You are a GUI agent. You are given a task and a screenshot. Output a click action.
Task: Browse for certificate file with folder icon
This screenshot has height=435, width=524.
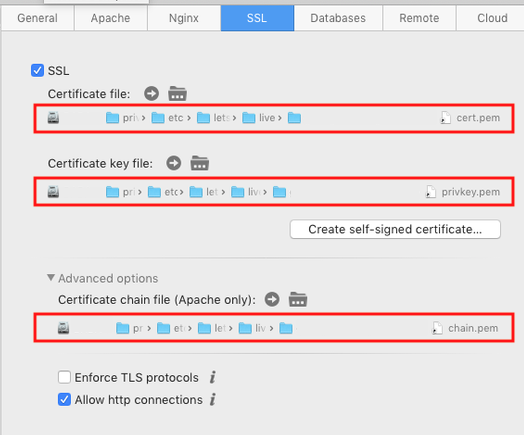point(177,94)
